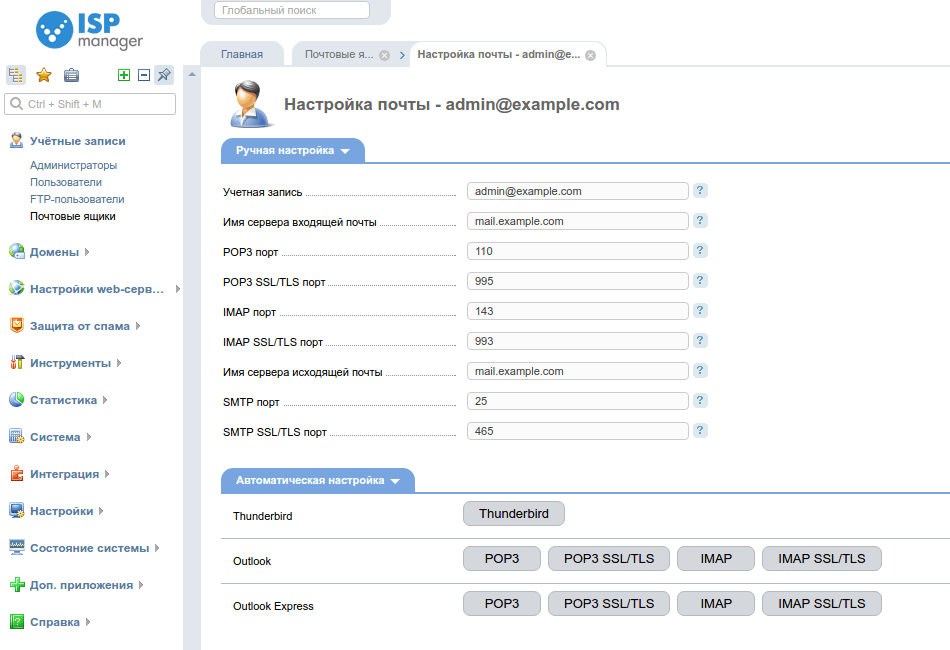Click the sidebar scroll up arrow

[192, 75]
